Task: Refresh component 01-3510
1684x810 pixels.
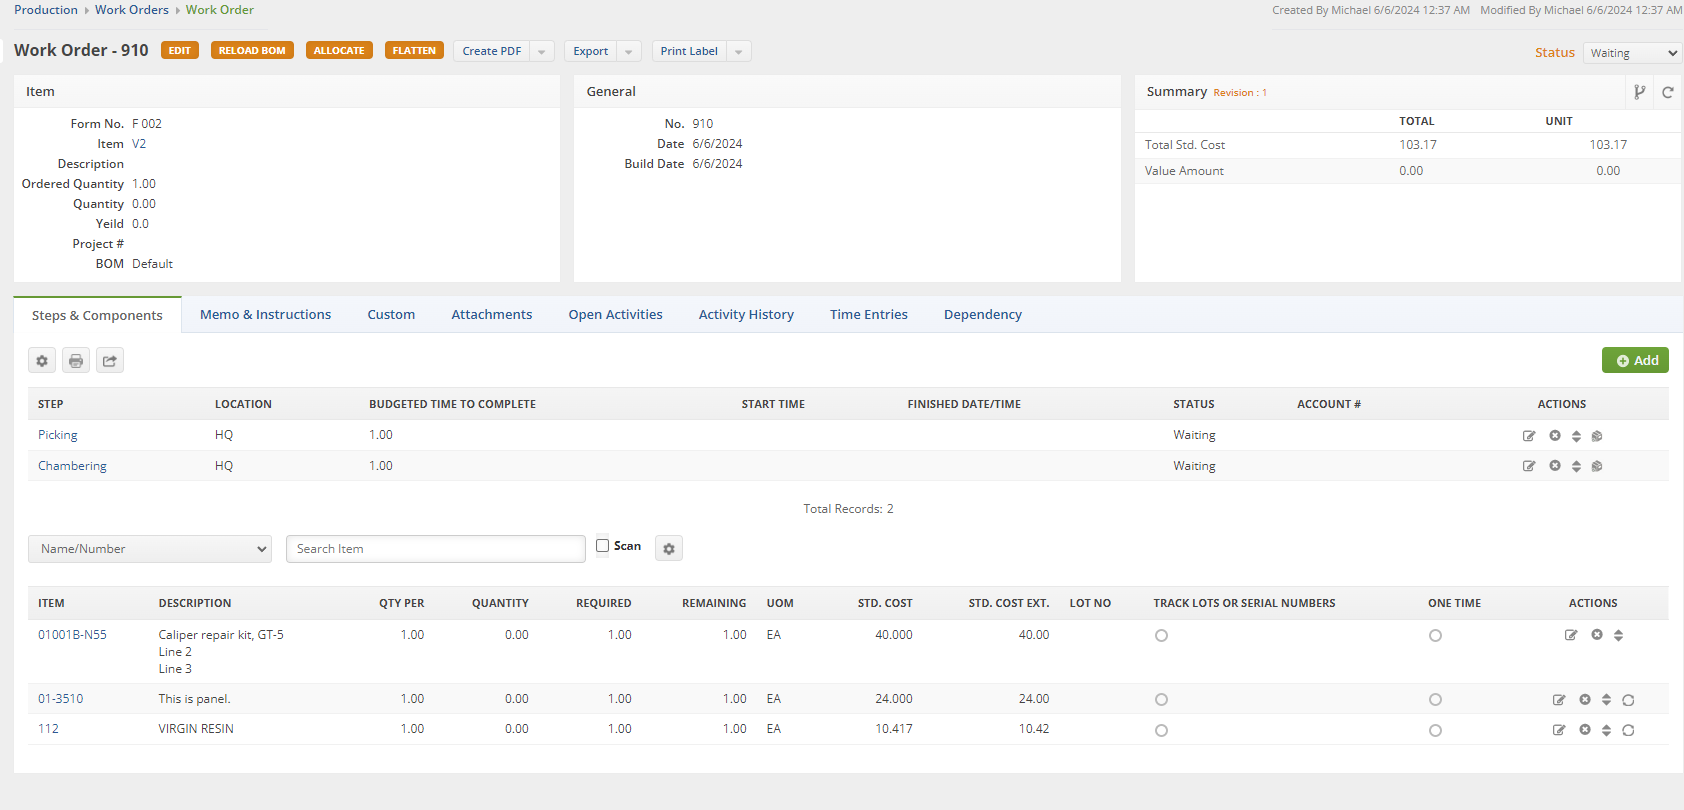Action: coord(1628,700)
